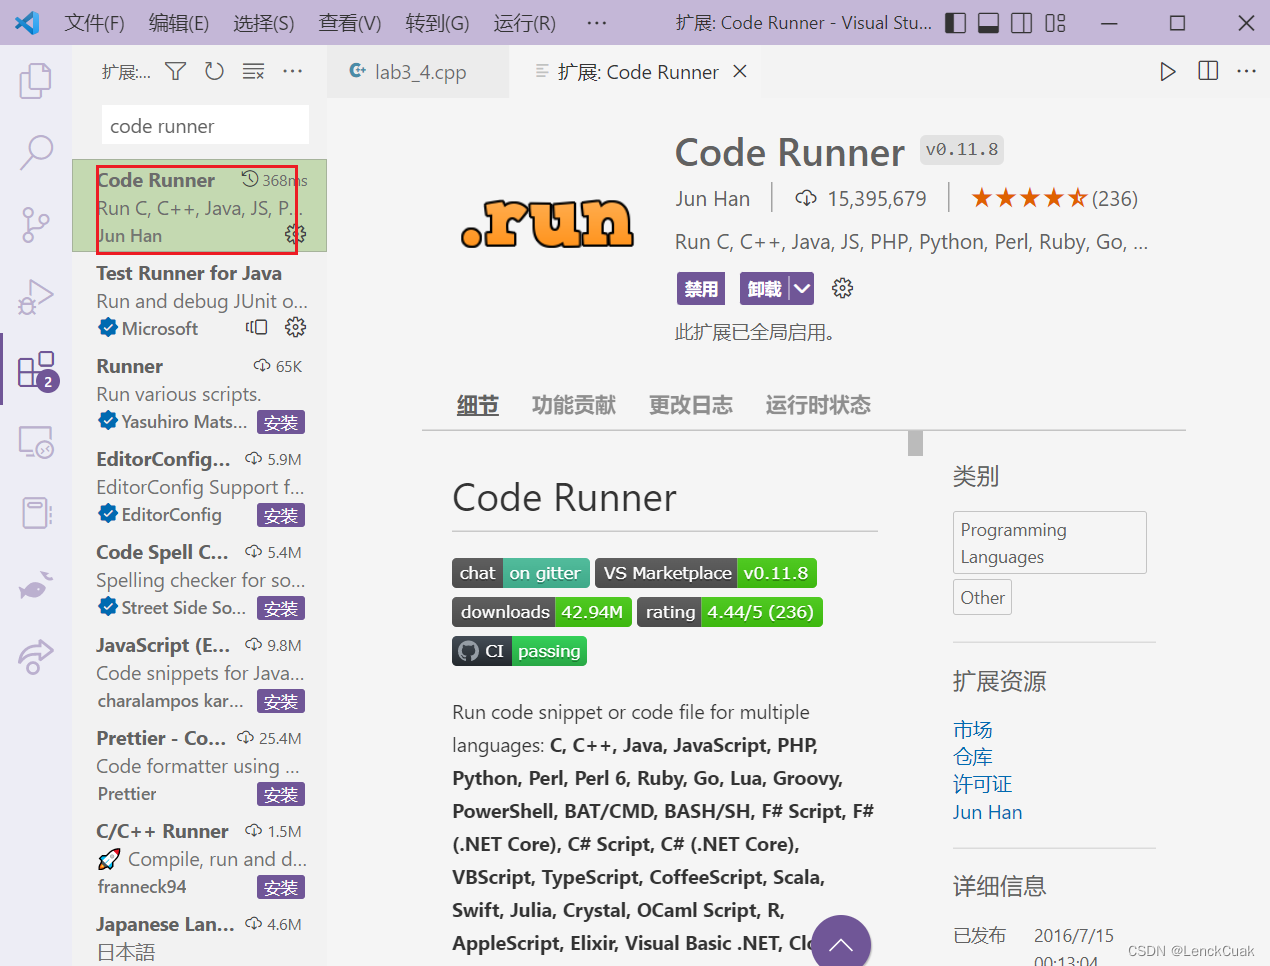This screenshot has height=966, width=1270.
Task: Open the 许可证 license link
Action: click(982, 784)
